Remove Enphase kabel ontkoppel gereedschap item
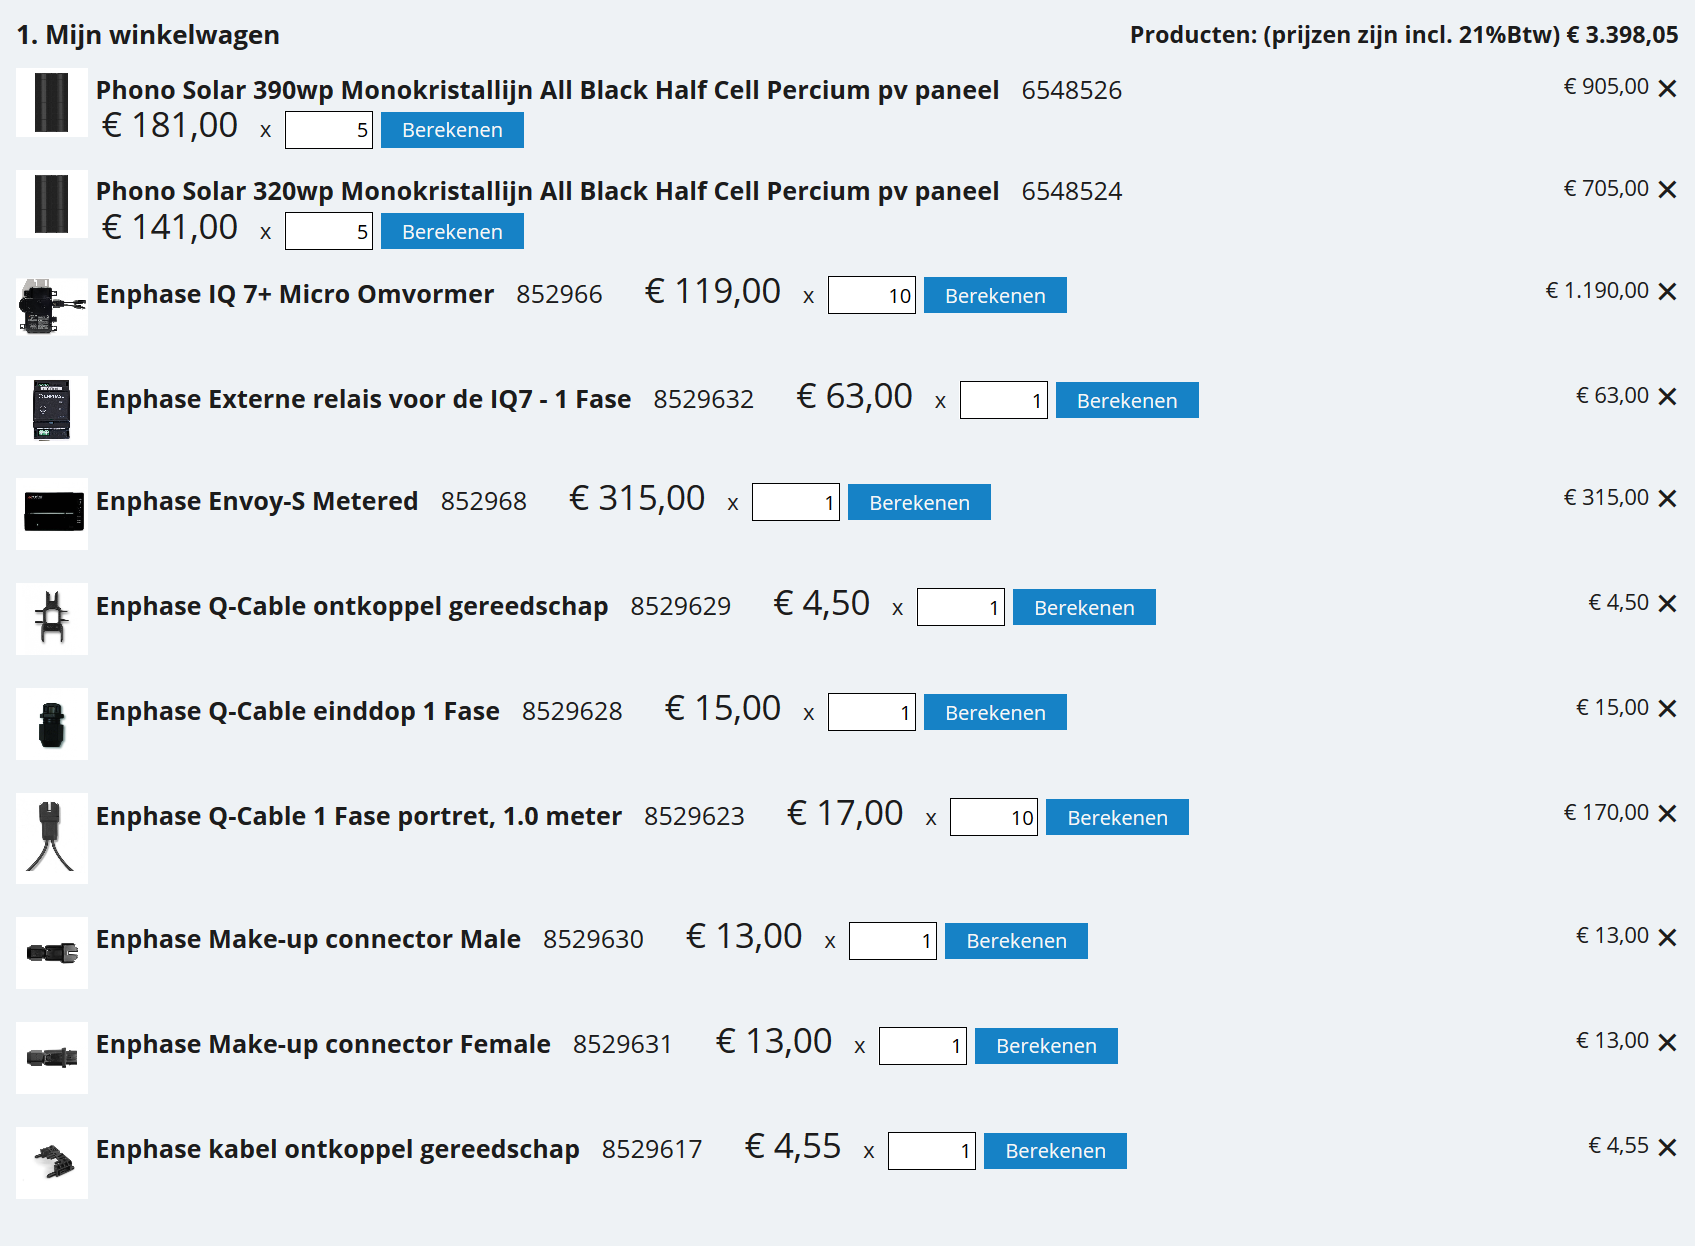This screenshot has height=1246, width=1695. click(1667, 1147)
